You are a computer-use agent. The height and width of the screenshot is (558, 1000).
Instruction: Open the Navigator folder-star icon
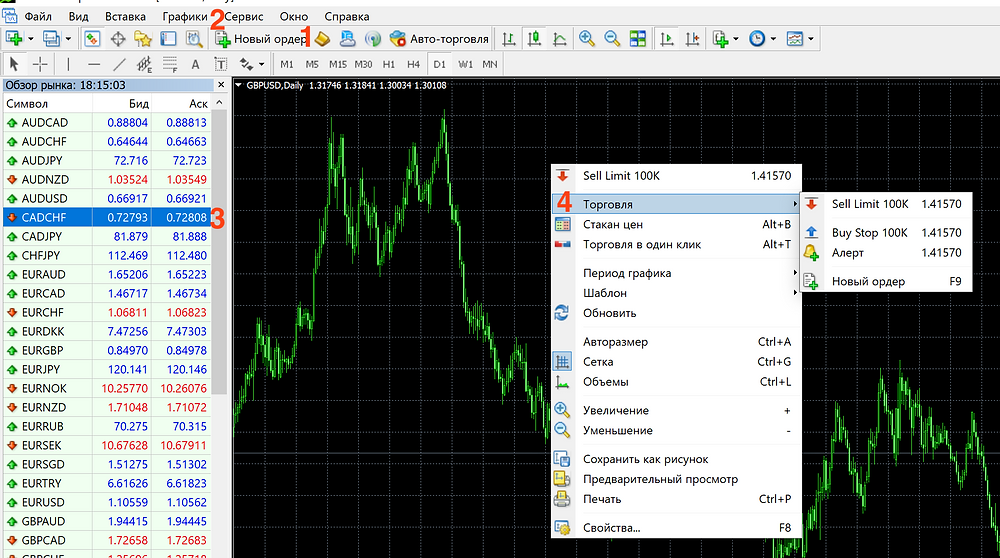pos(143,39)
